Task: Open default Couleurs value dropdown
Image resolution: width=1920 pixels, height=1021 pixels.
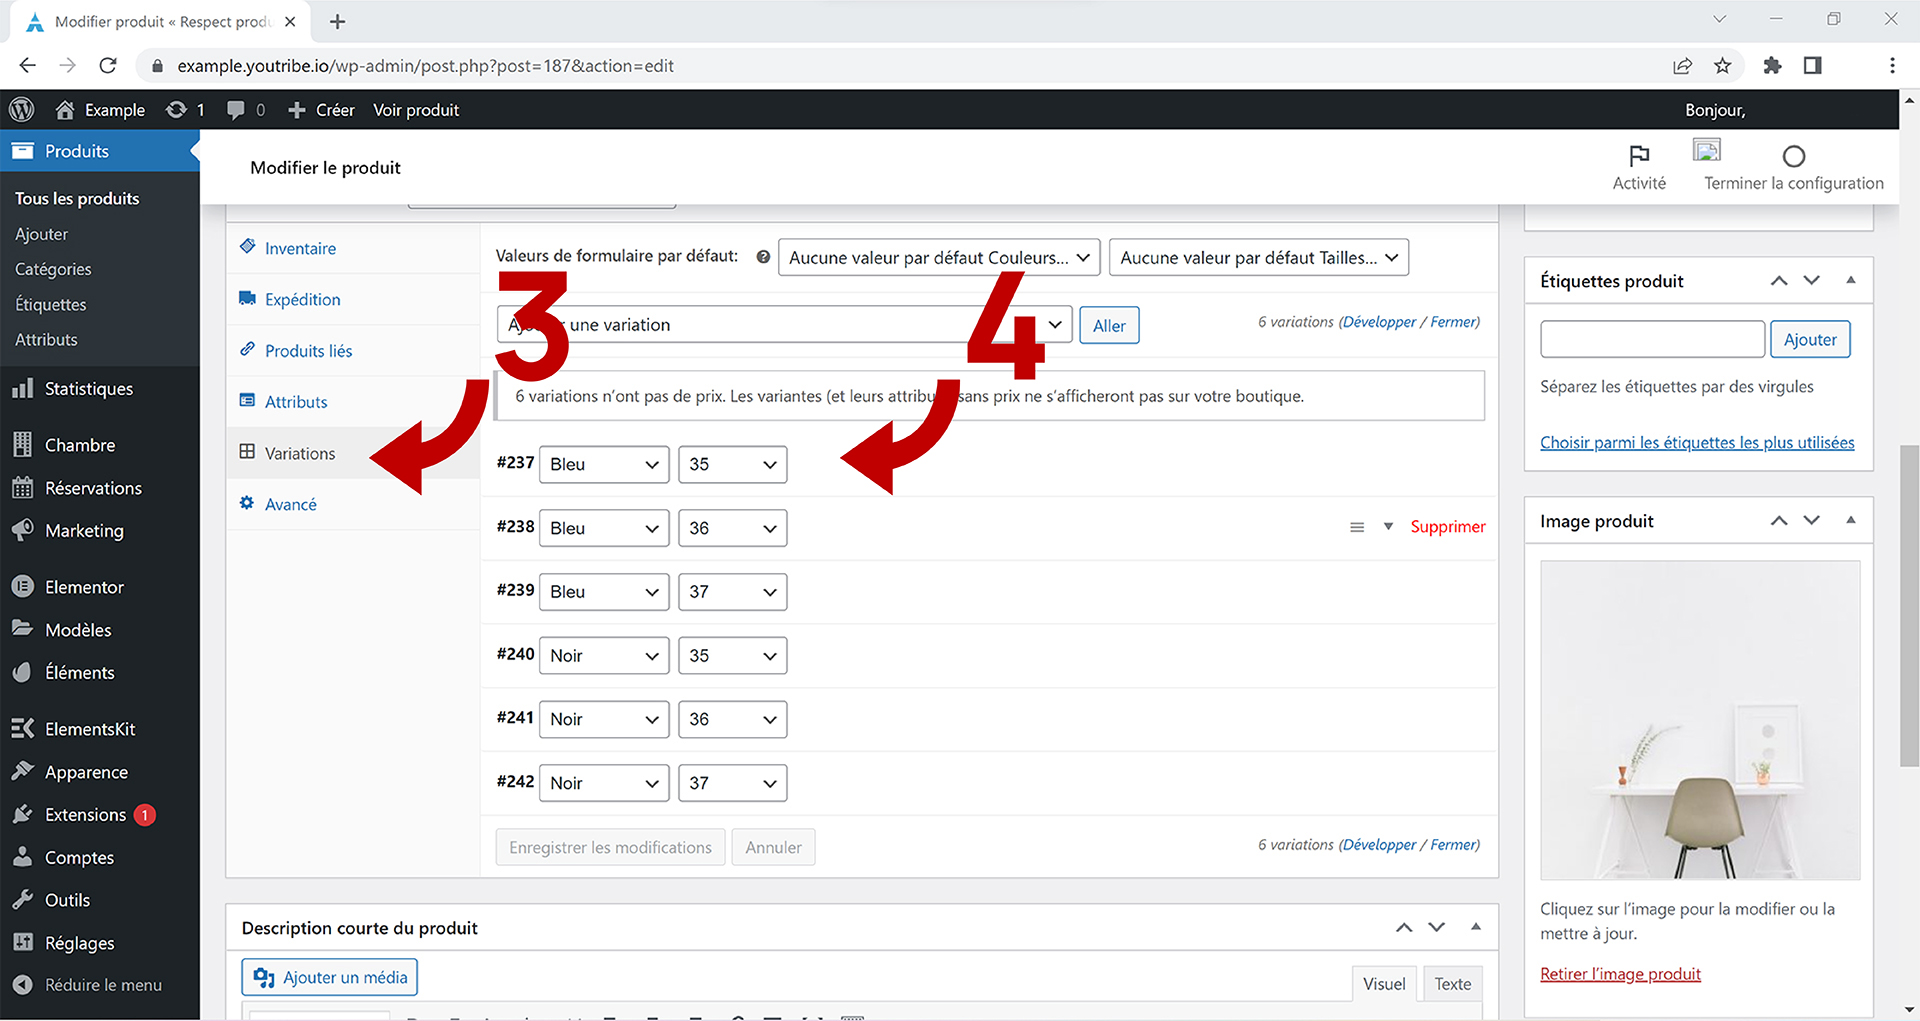Action: click(x=939, y=258)
